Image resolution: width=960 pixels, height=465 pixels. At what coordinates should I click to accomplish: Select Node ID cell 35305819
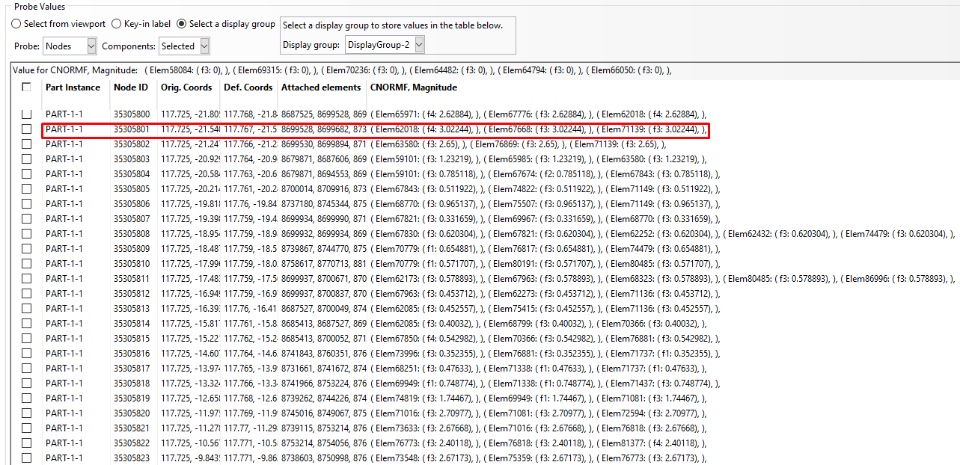pyautogui.click(x=132, y=398)
